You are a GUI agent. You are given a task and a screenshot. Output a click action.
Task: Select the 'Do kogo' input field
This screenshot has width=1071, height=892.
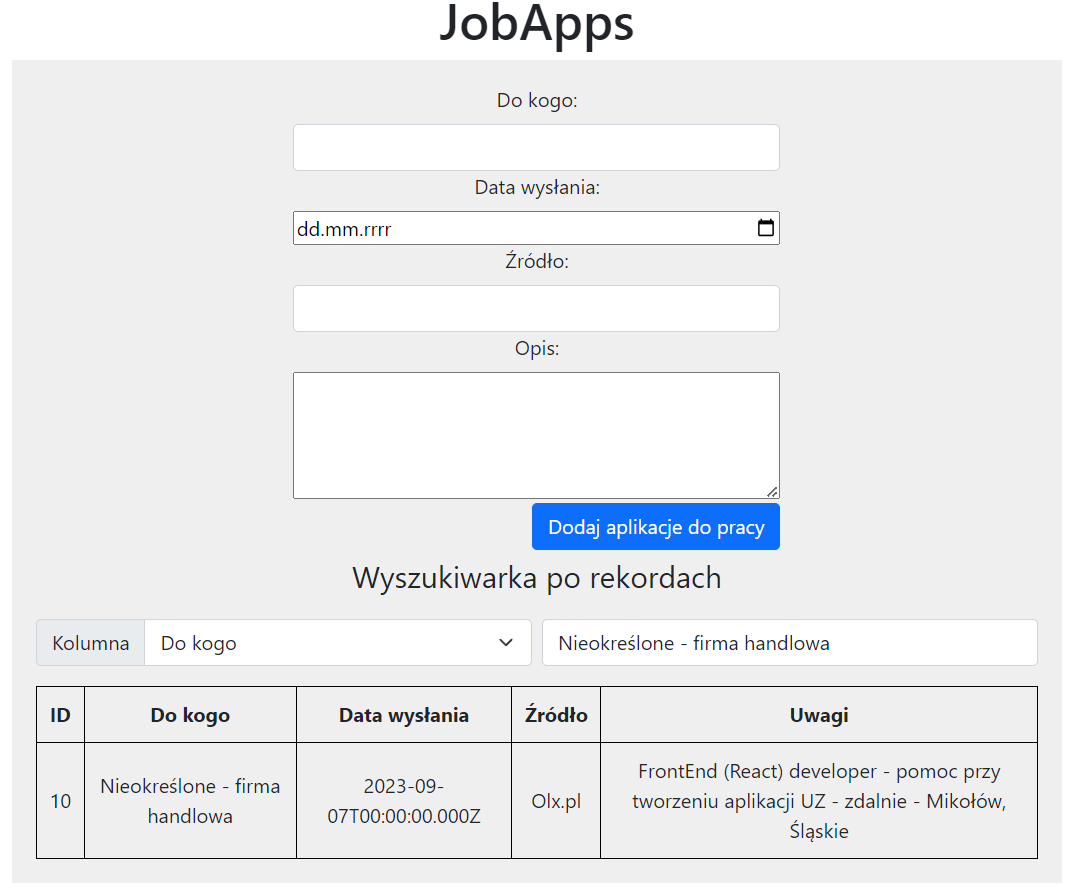(x=536, y=147)
